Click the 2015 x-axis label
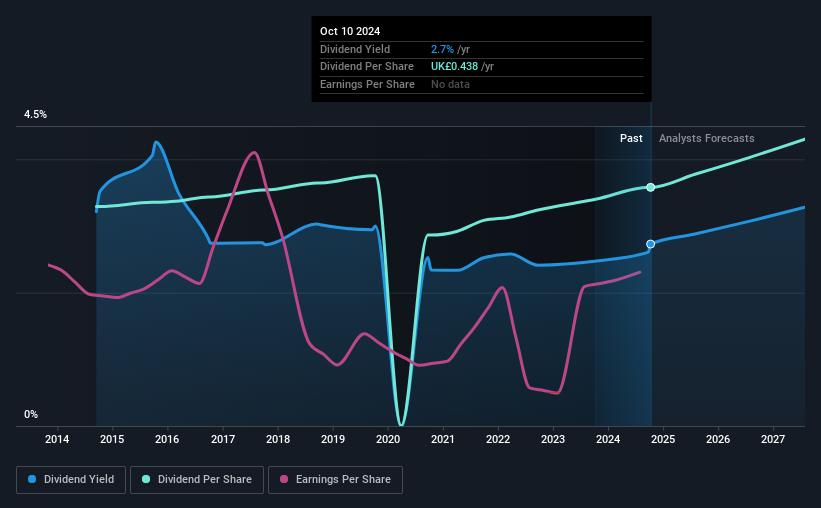821x508 pixels. (112, 439)
